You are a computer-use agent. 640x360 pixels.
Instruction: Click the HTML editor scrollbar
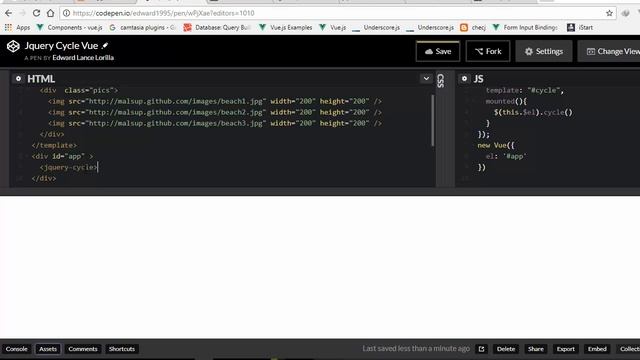[433, 120]
